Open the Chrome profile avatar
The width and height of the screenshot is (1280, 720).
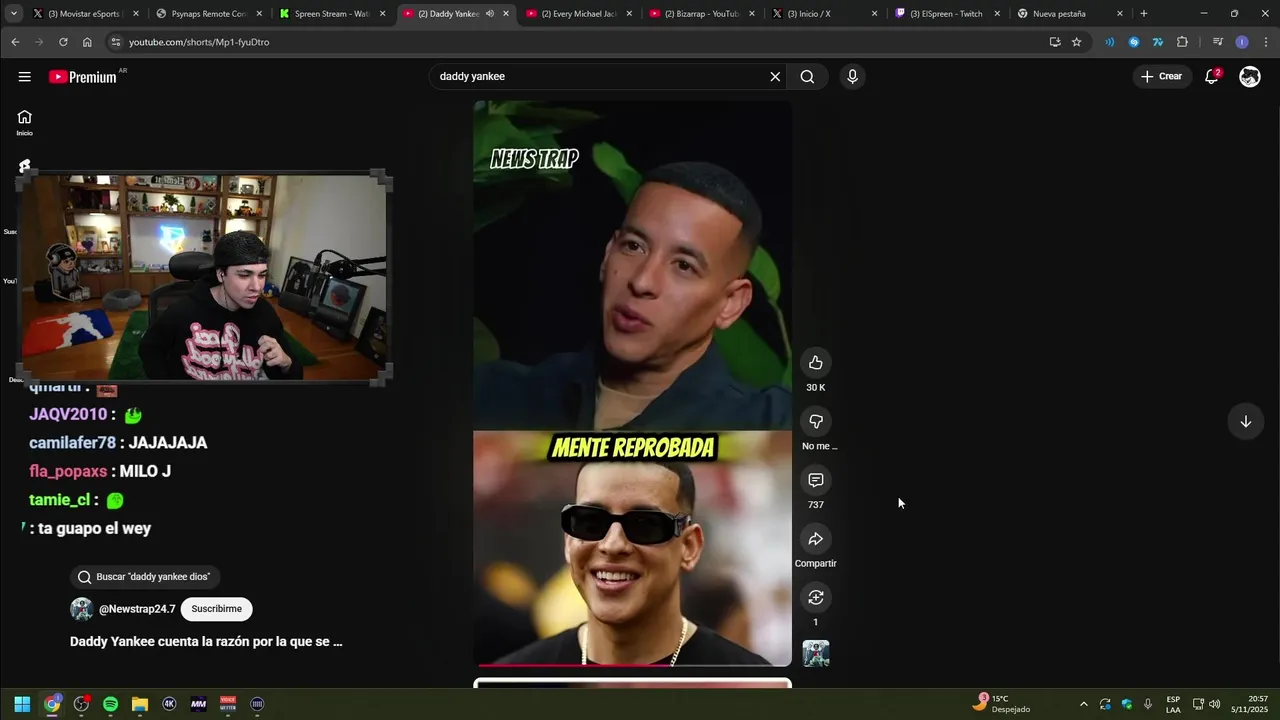pos(1242,42)
